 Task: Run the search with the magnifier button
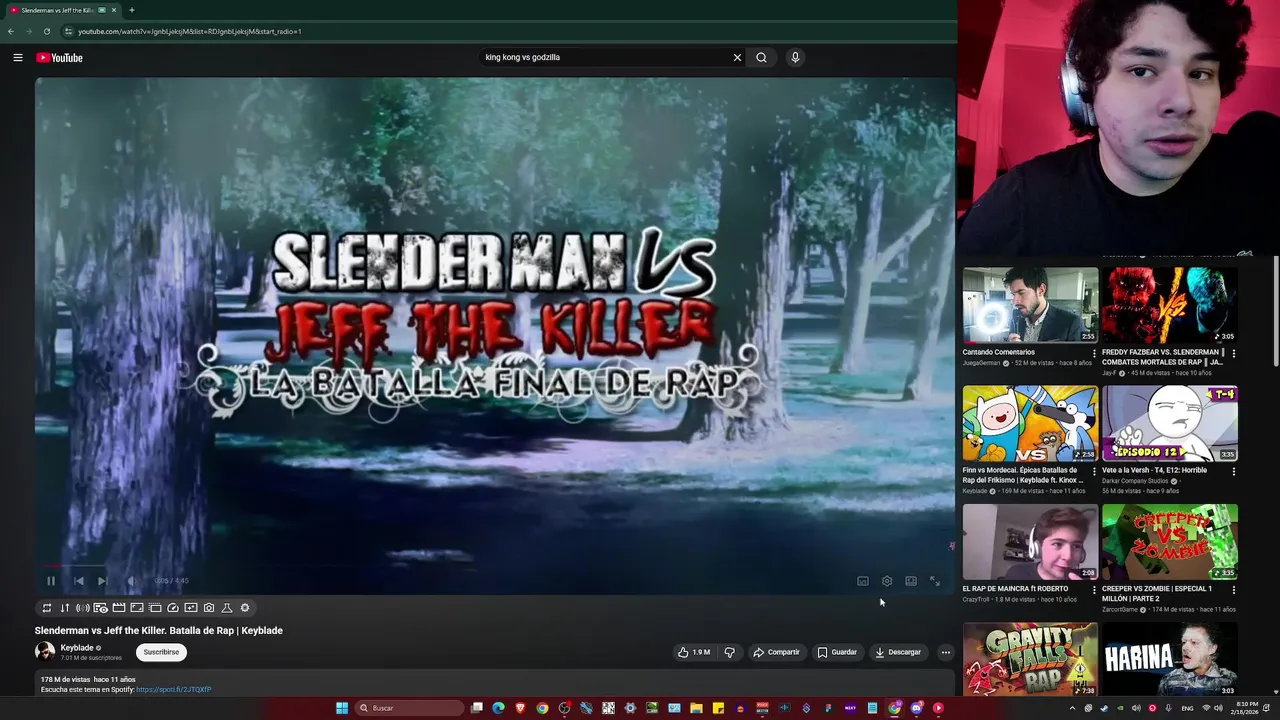pyautogui.click(x=761, y=57)
